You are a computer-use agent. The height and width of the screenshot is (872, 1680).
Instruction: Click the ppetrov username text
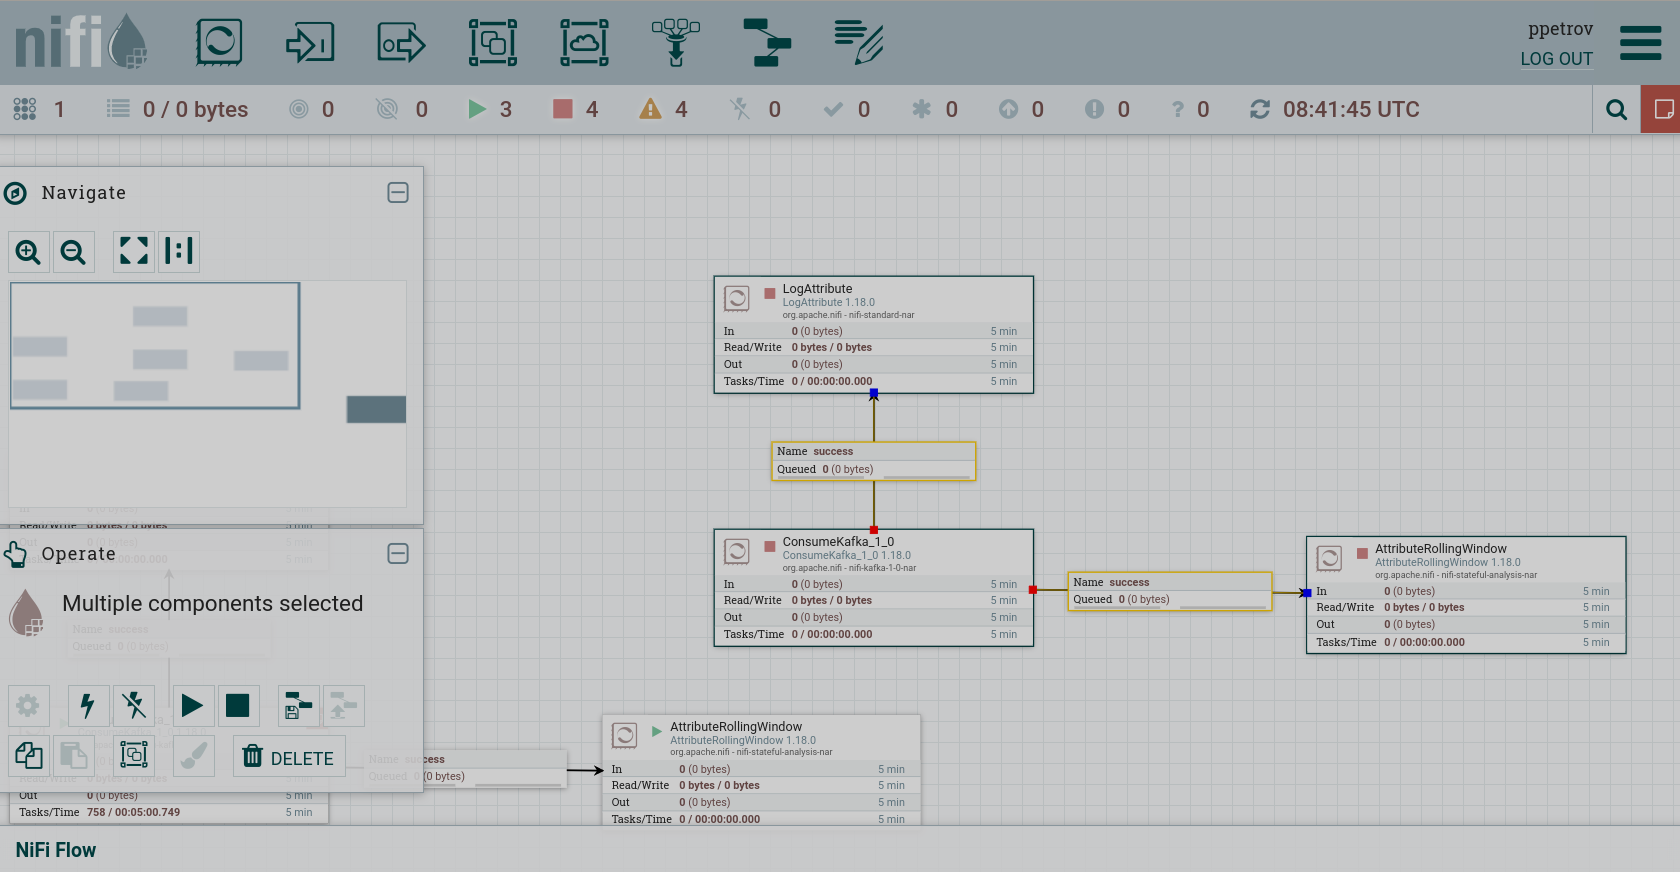coord(1560,29)
